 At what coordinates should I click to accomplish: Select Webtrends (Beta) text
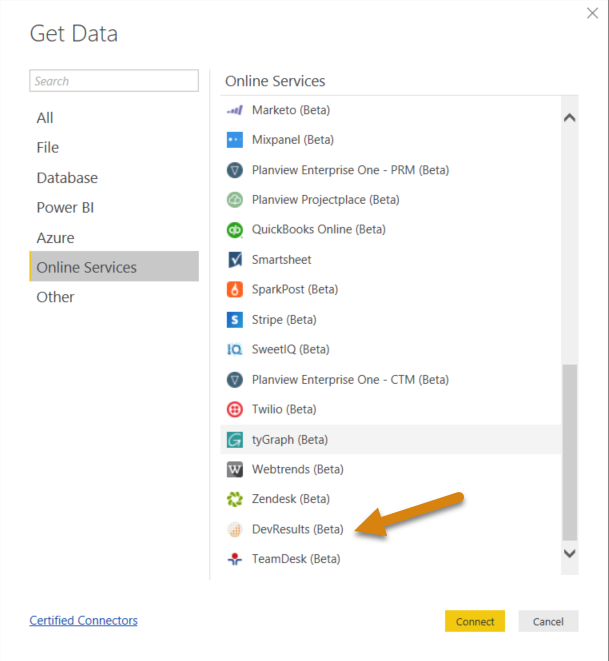pyautogui.click(x=298, y=470)
